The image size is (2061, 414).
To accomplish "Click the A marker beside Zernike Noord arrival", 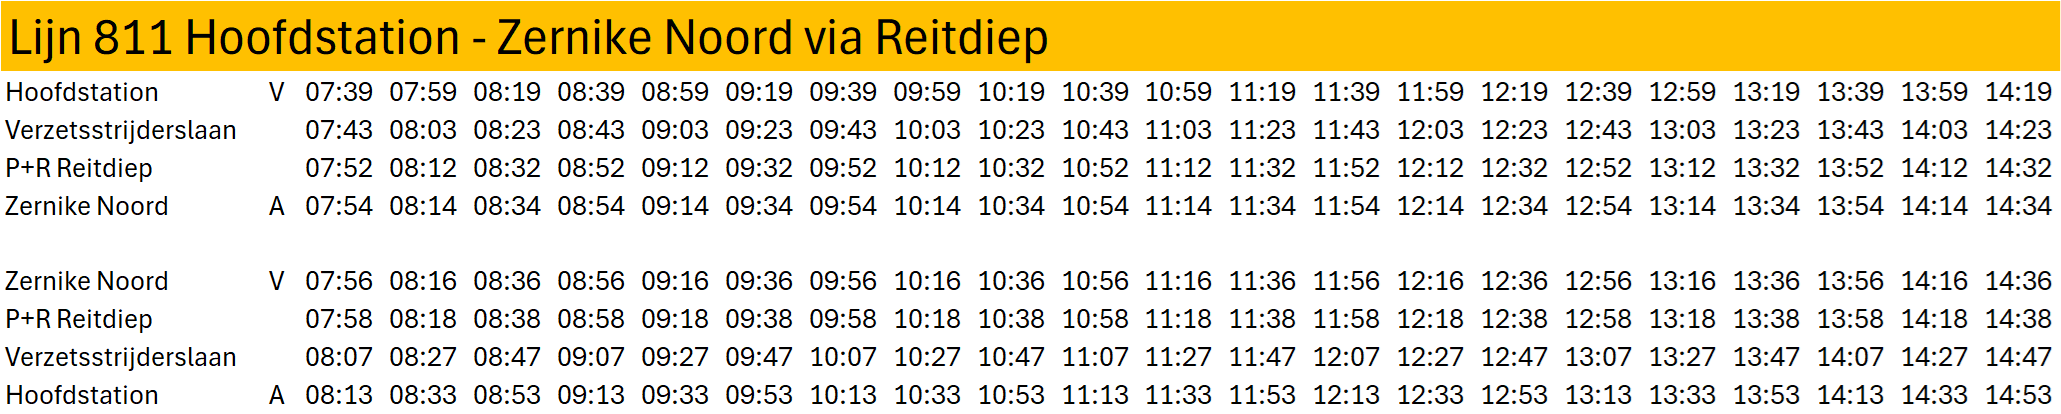I will (277, 206).
